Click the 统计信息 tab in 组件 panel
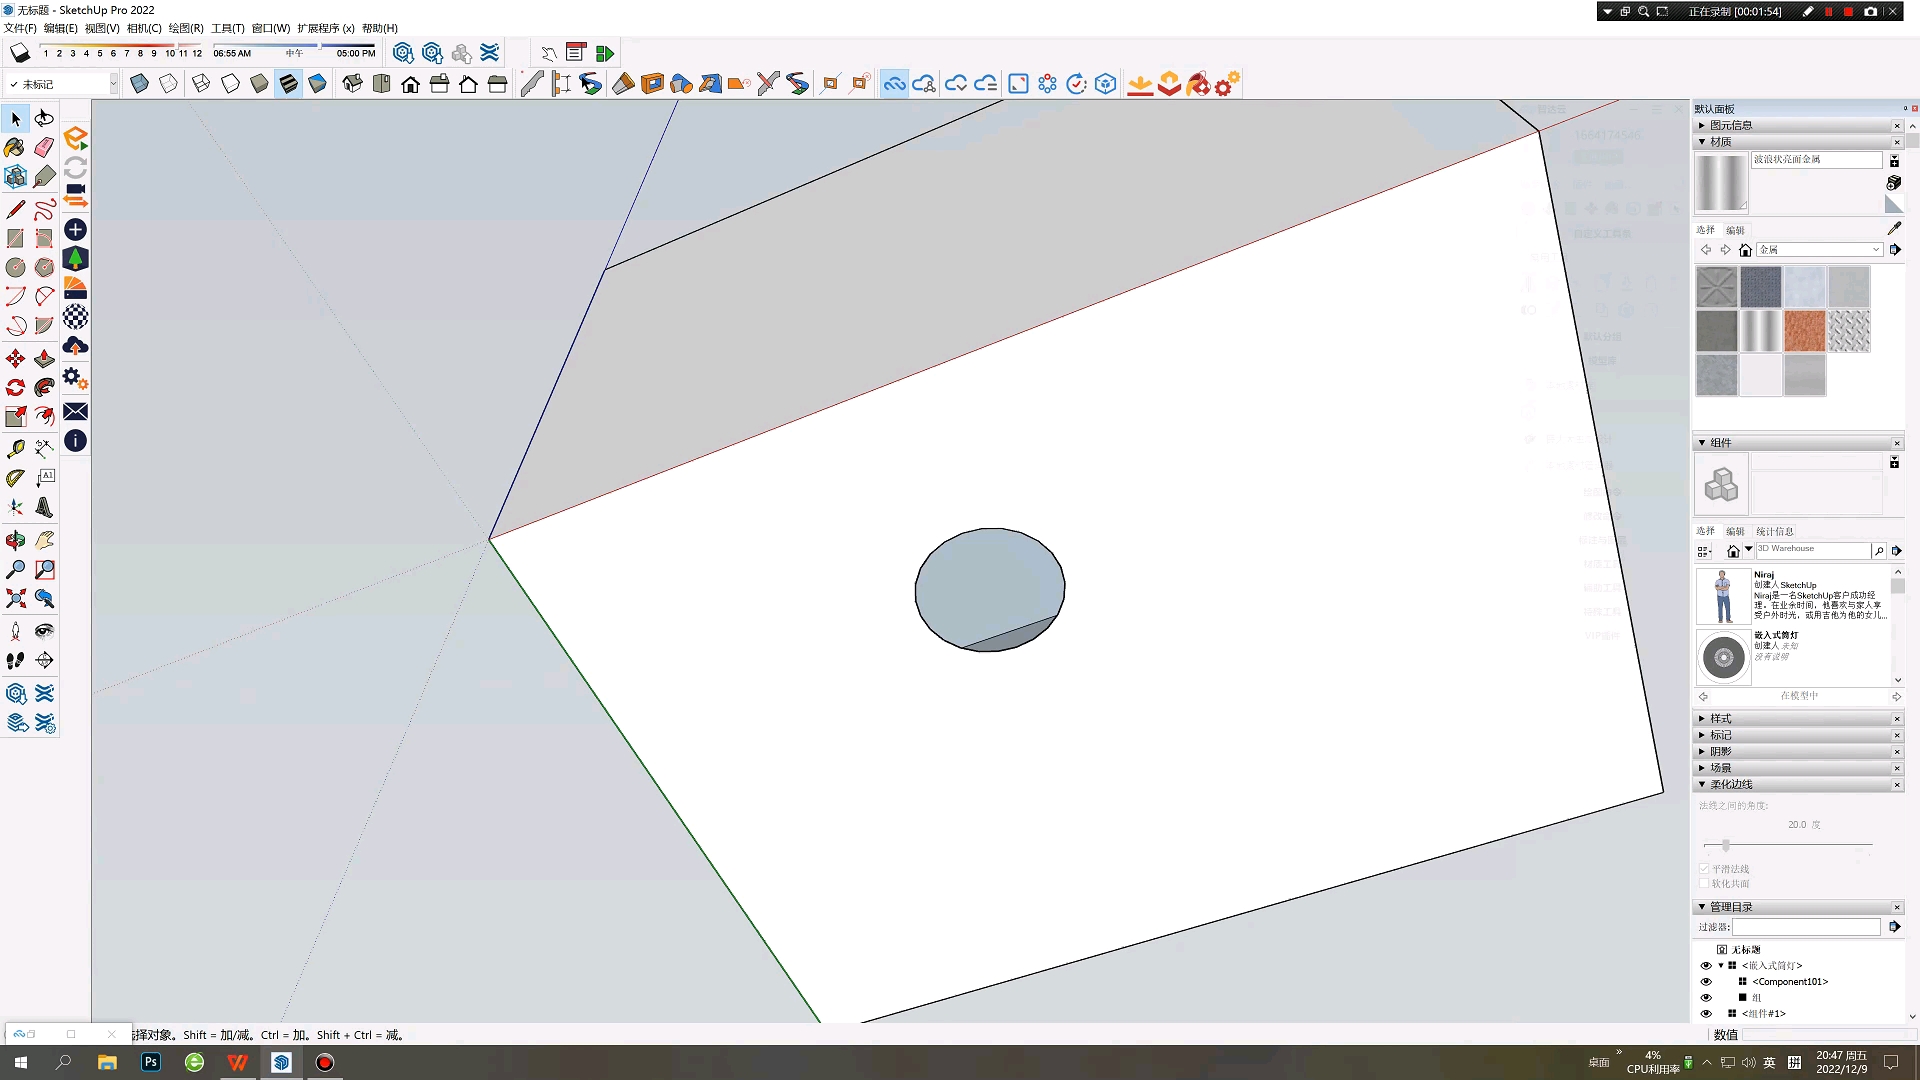Screen dimensions: 1920x1080 [1774, 531]
